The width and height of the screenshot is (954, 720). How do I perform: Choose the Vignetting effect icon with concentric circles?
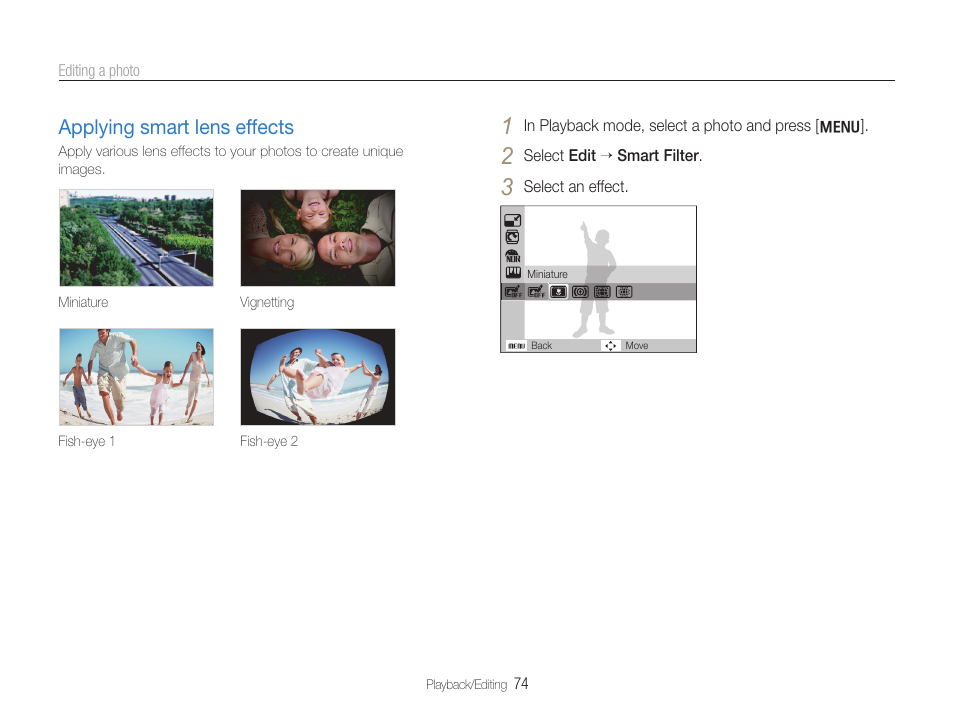(x=580, y=292)
